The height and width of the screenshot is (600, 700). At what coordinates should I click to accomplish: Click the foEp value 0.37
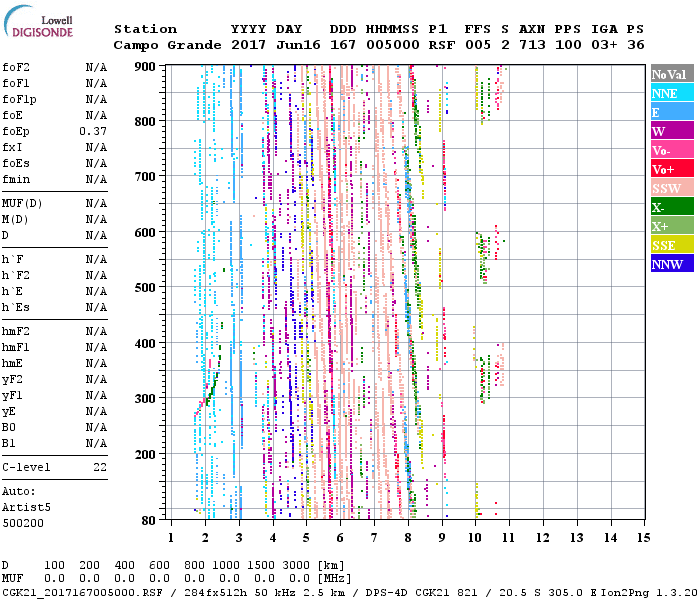[93, 131]
